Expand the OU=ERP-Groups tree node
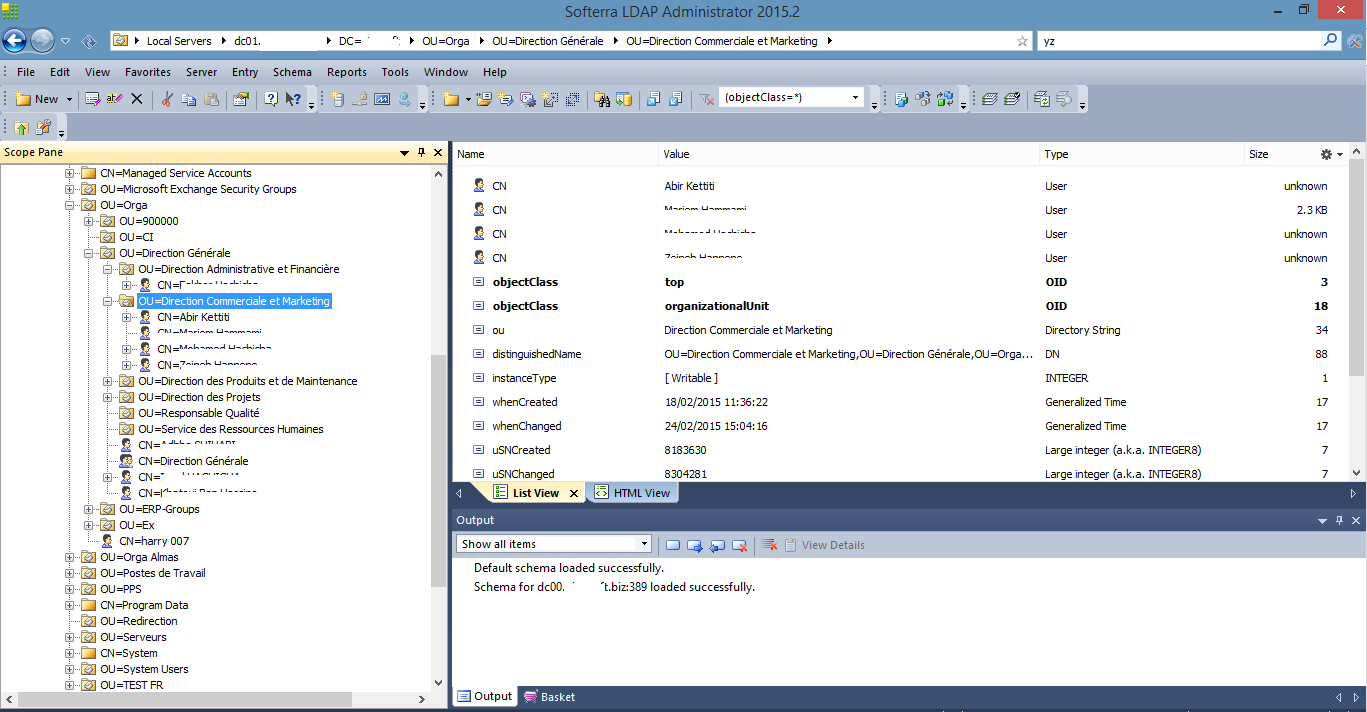This screenshot has height=712, width=1367. click(89, 509)
